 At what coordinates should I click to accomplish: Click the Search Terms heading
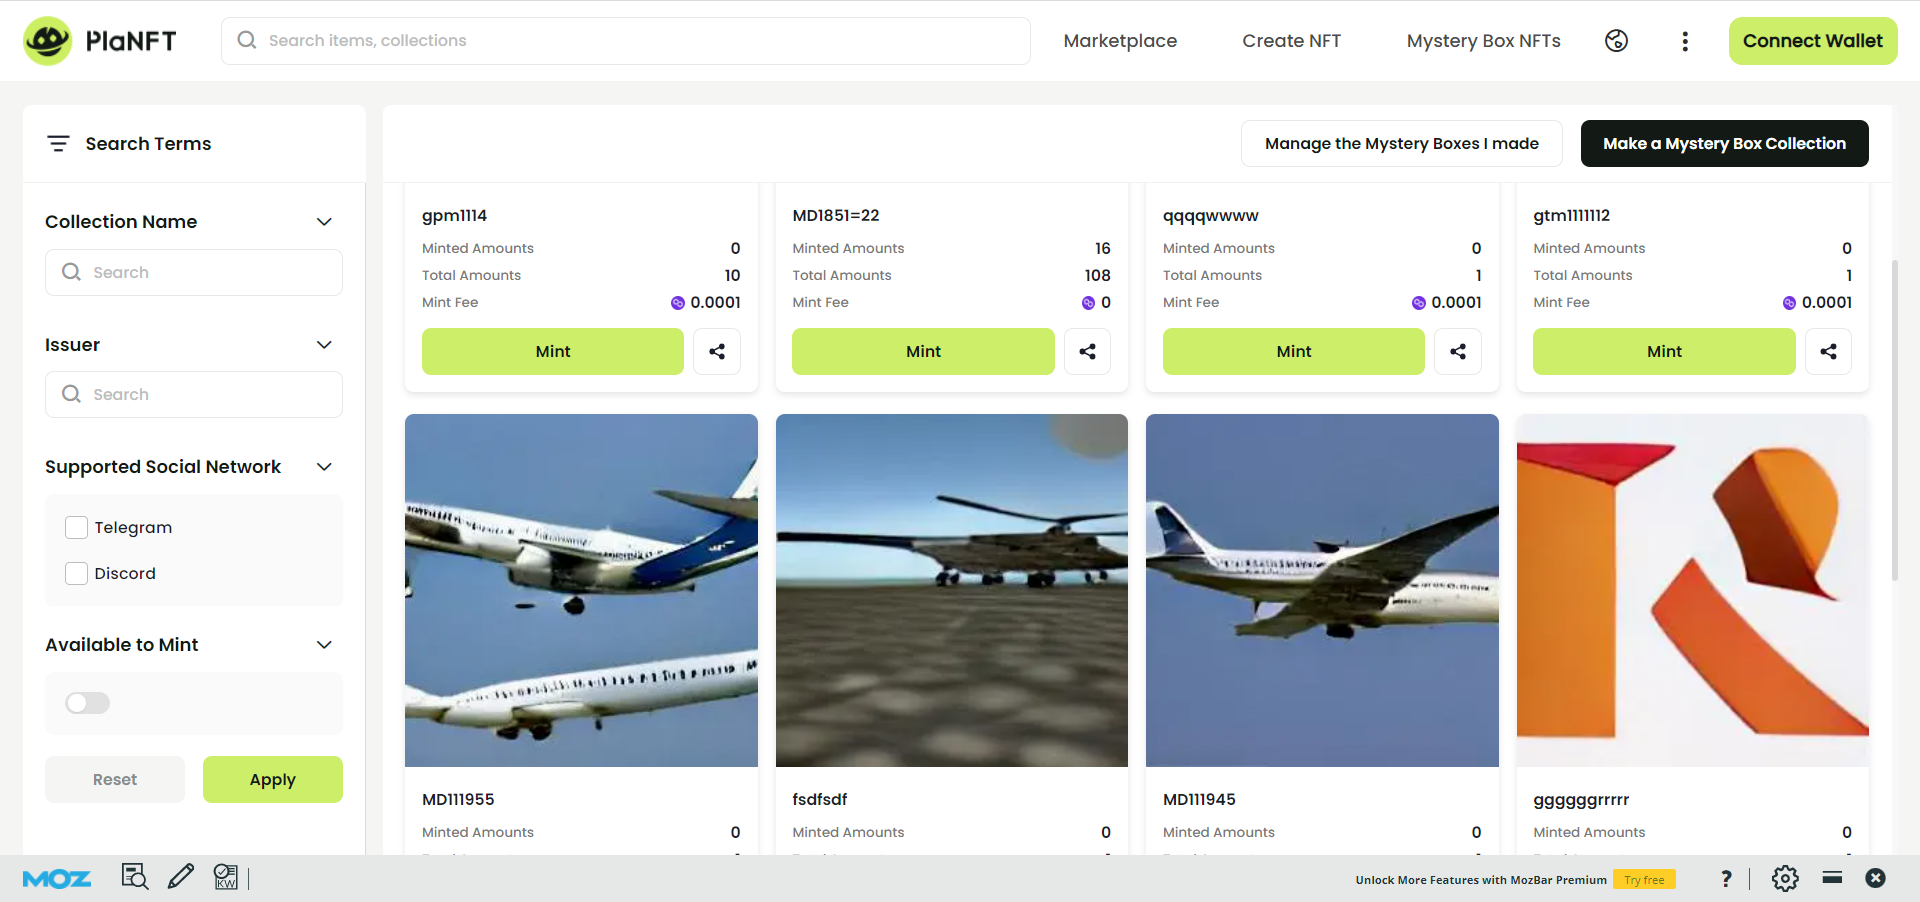pyautogui.click(x=148, y=144)
